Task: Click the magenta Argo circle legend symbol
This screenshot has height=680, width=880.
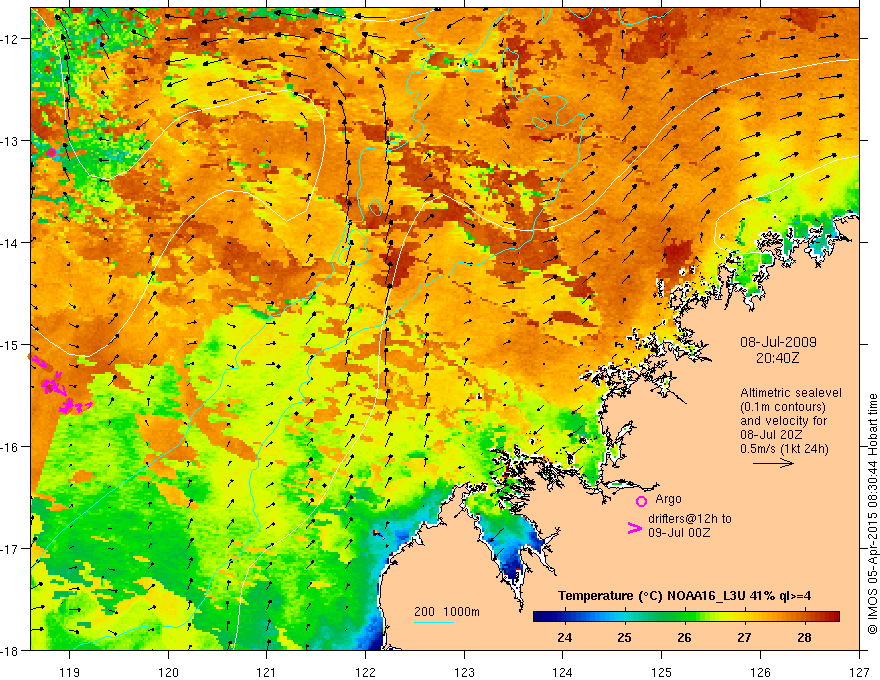Action: point(641,501)
